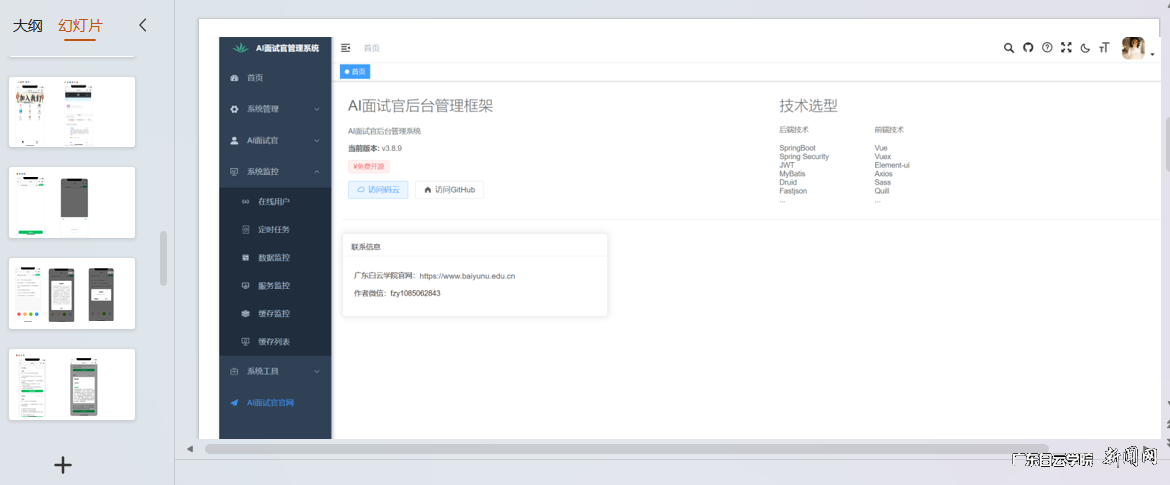Screen dimensions: 1170x485
Task: Select 在线用户 in the sidebar menu
Action: coord(273,202)
